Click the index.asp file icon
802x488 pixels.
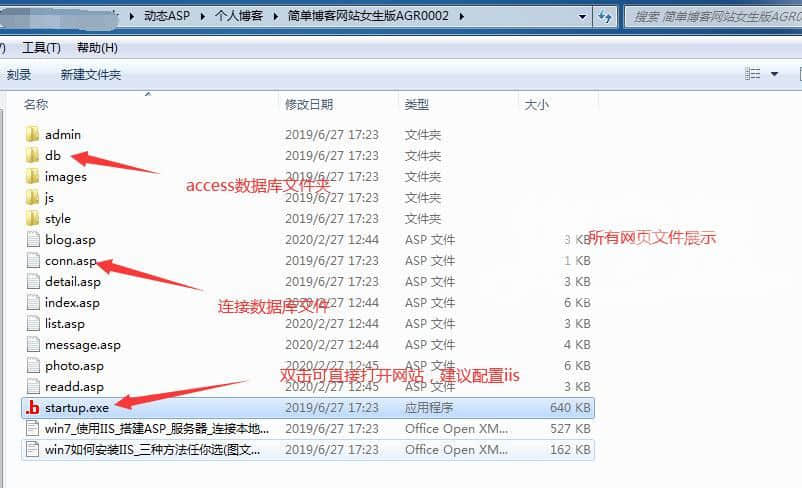click(31, 303)
